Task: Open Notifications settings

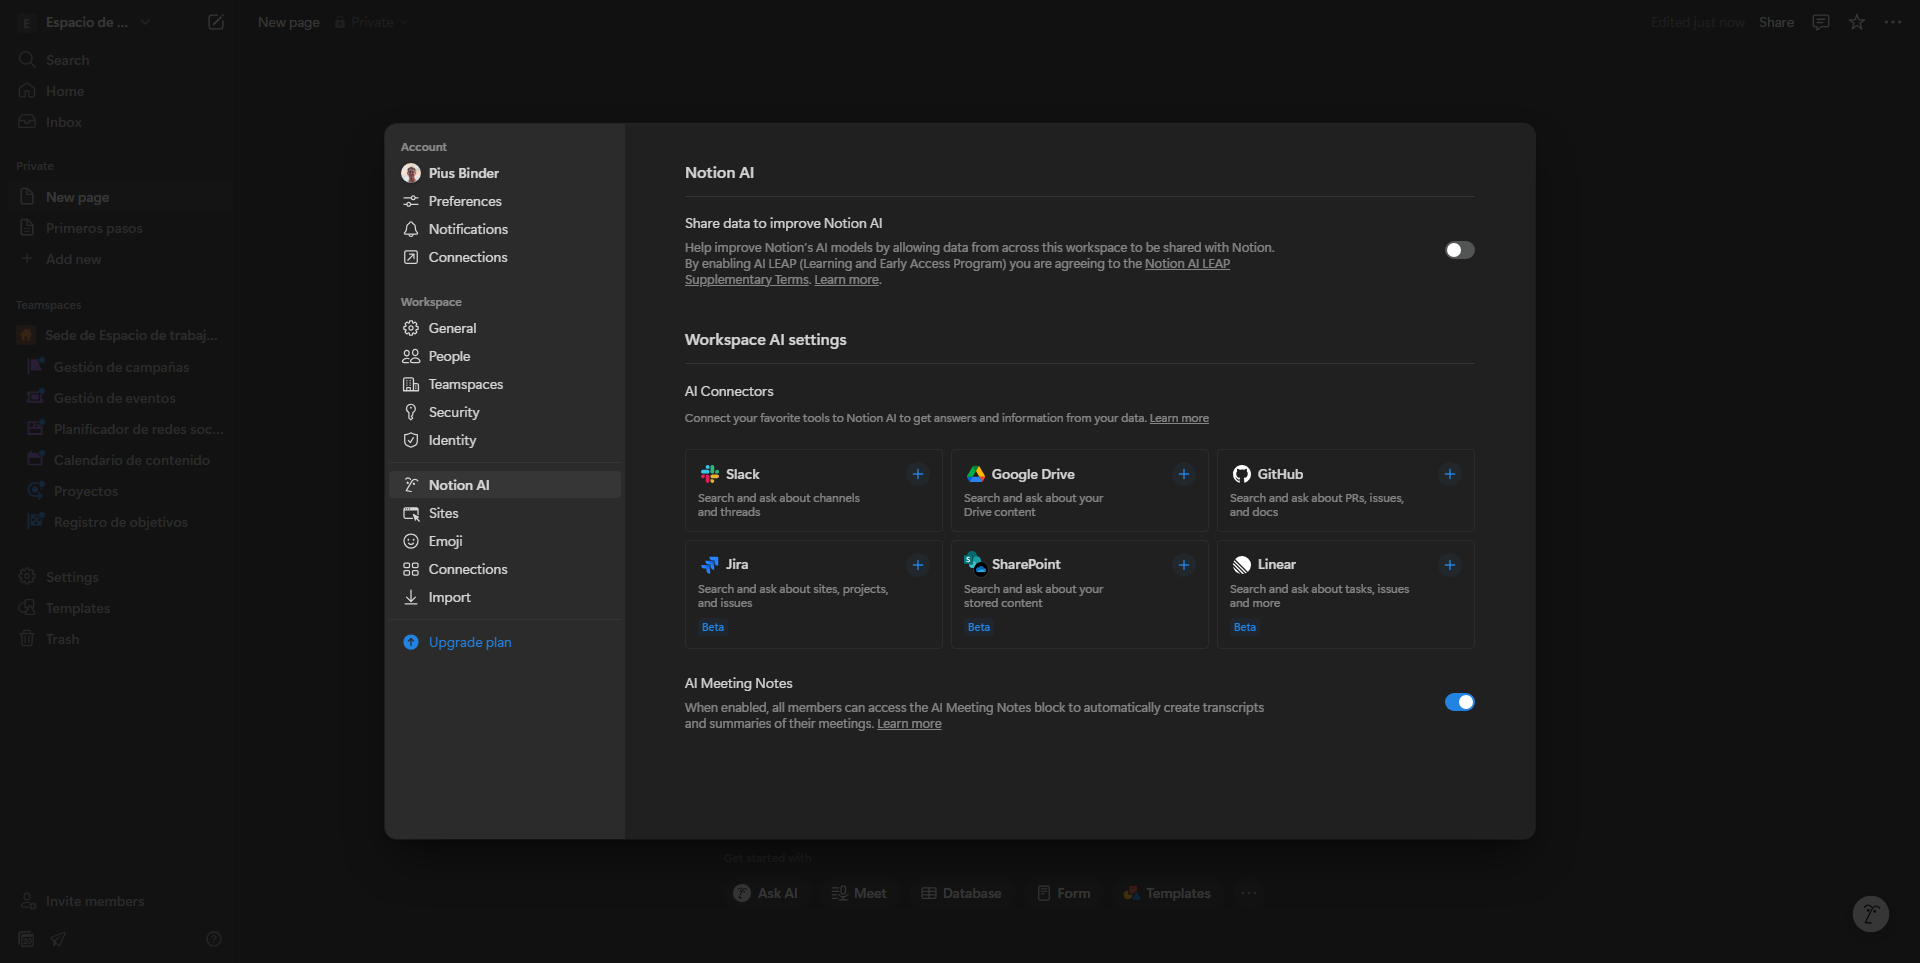Action: (505, 229)
